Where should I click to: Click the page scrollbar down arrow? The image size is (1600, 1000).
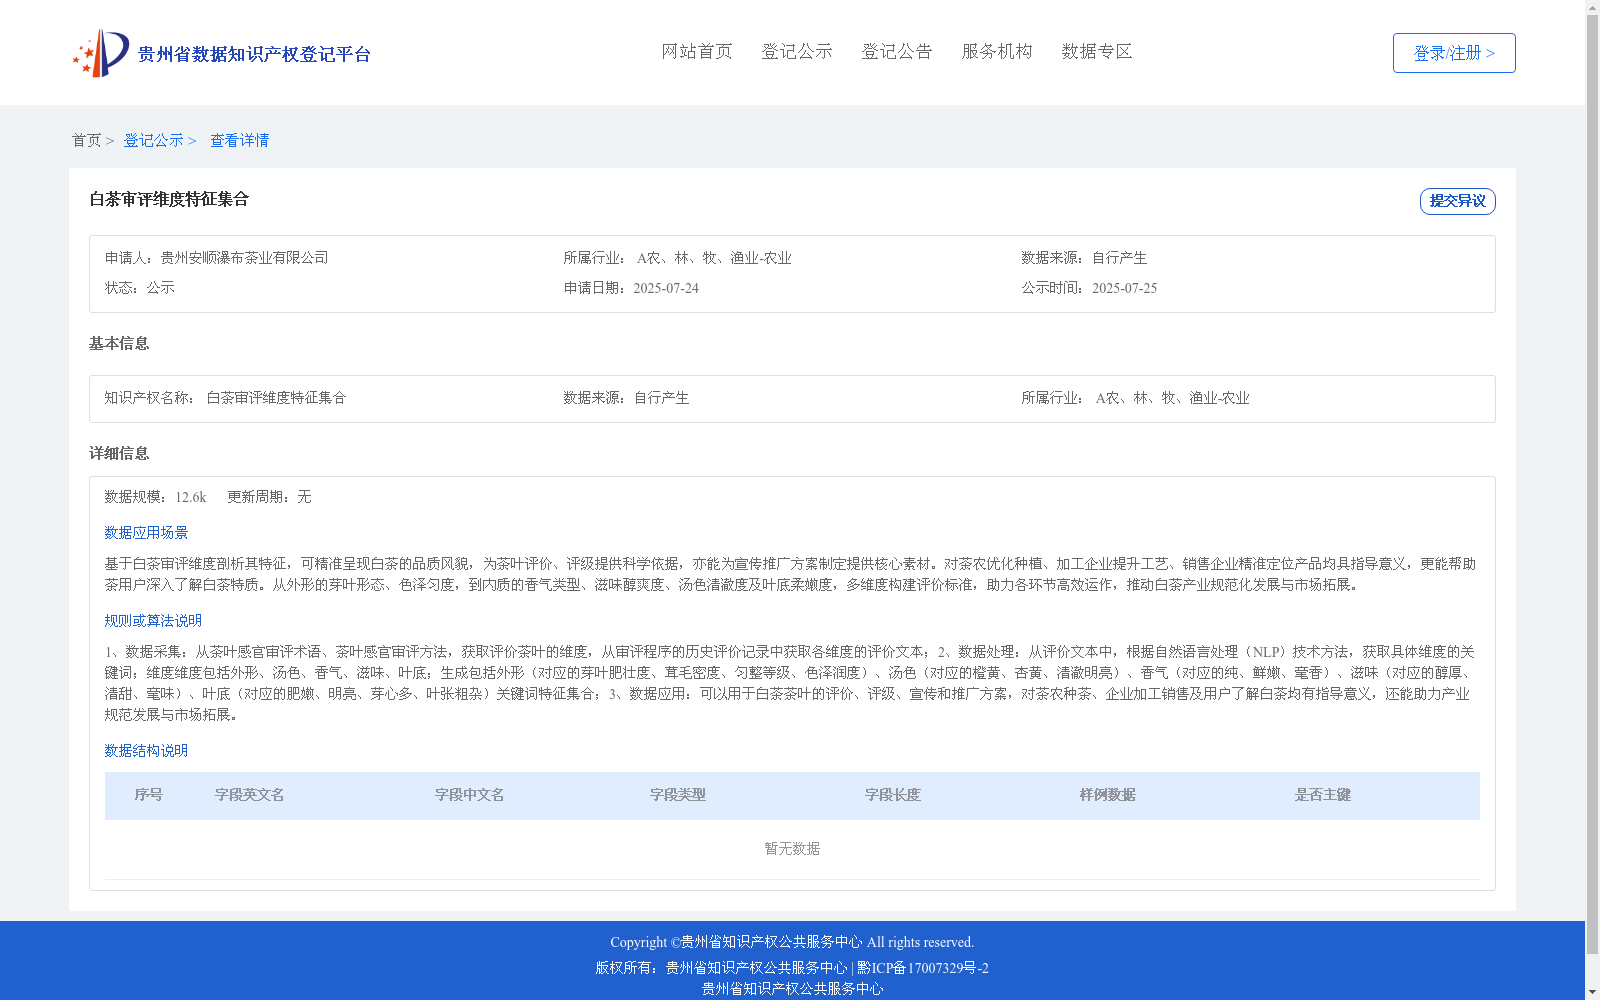coord(1592,992)
